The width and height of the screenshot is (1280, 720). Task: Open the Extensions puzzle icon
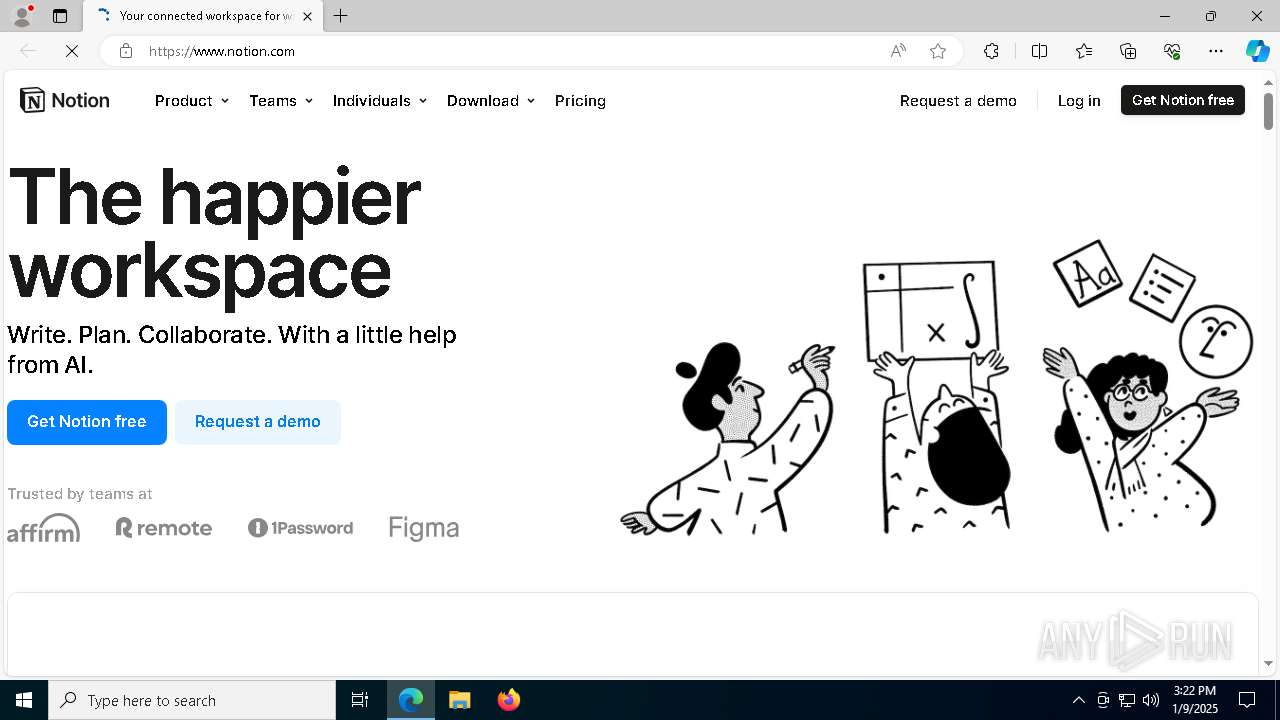(991, 51)
